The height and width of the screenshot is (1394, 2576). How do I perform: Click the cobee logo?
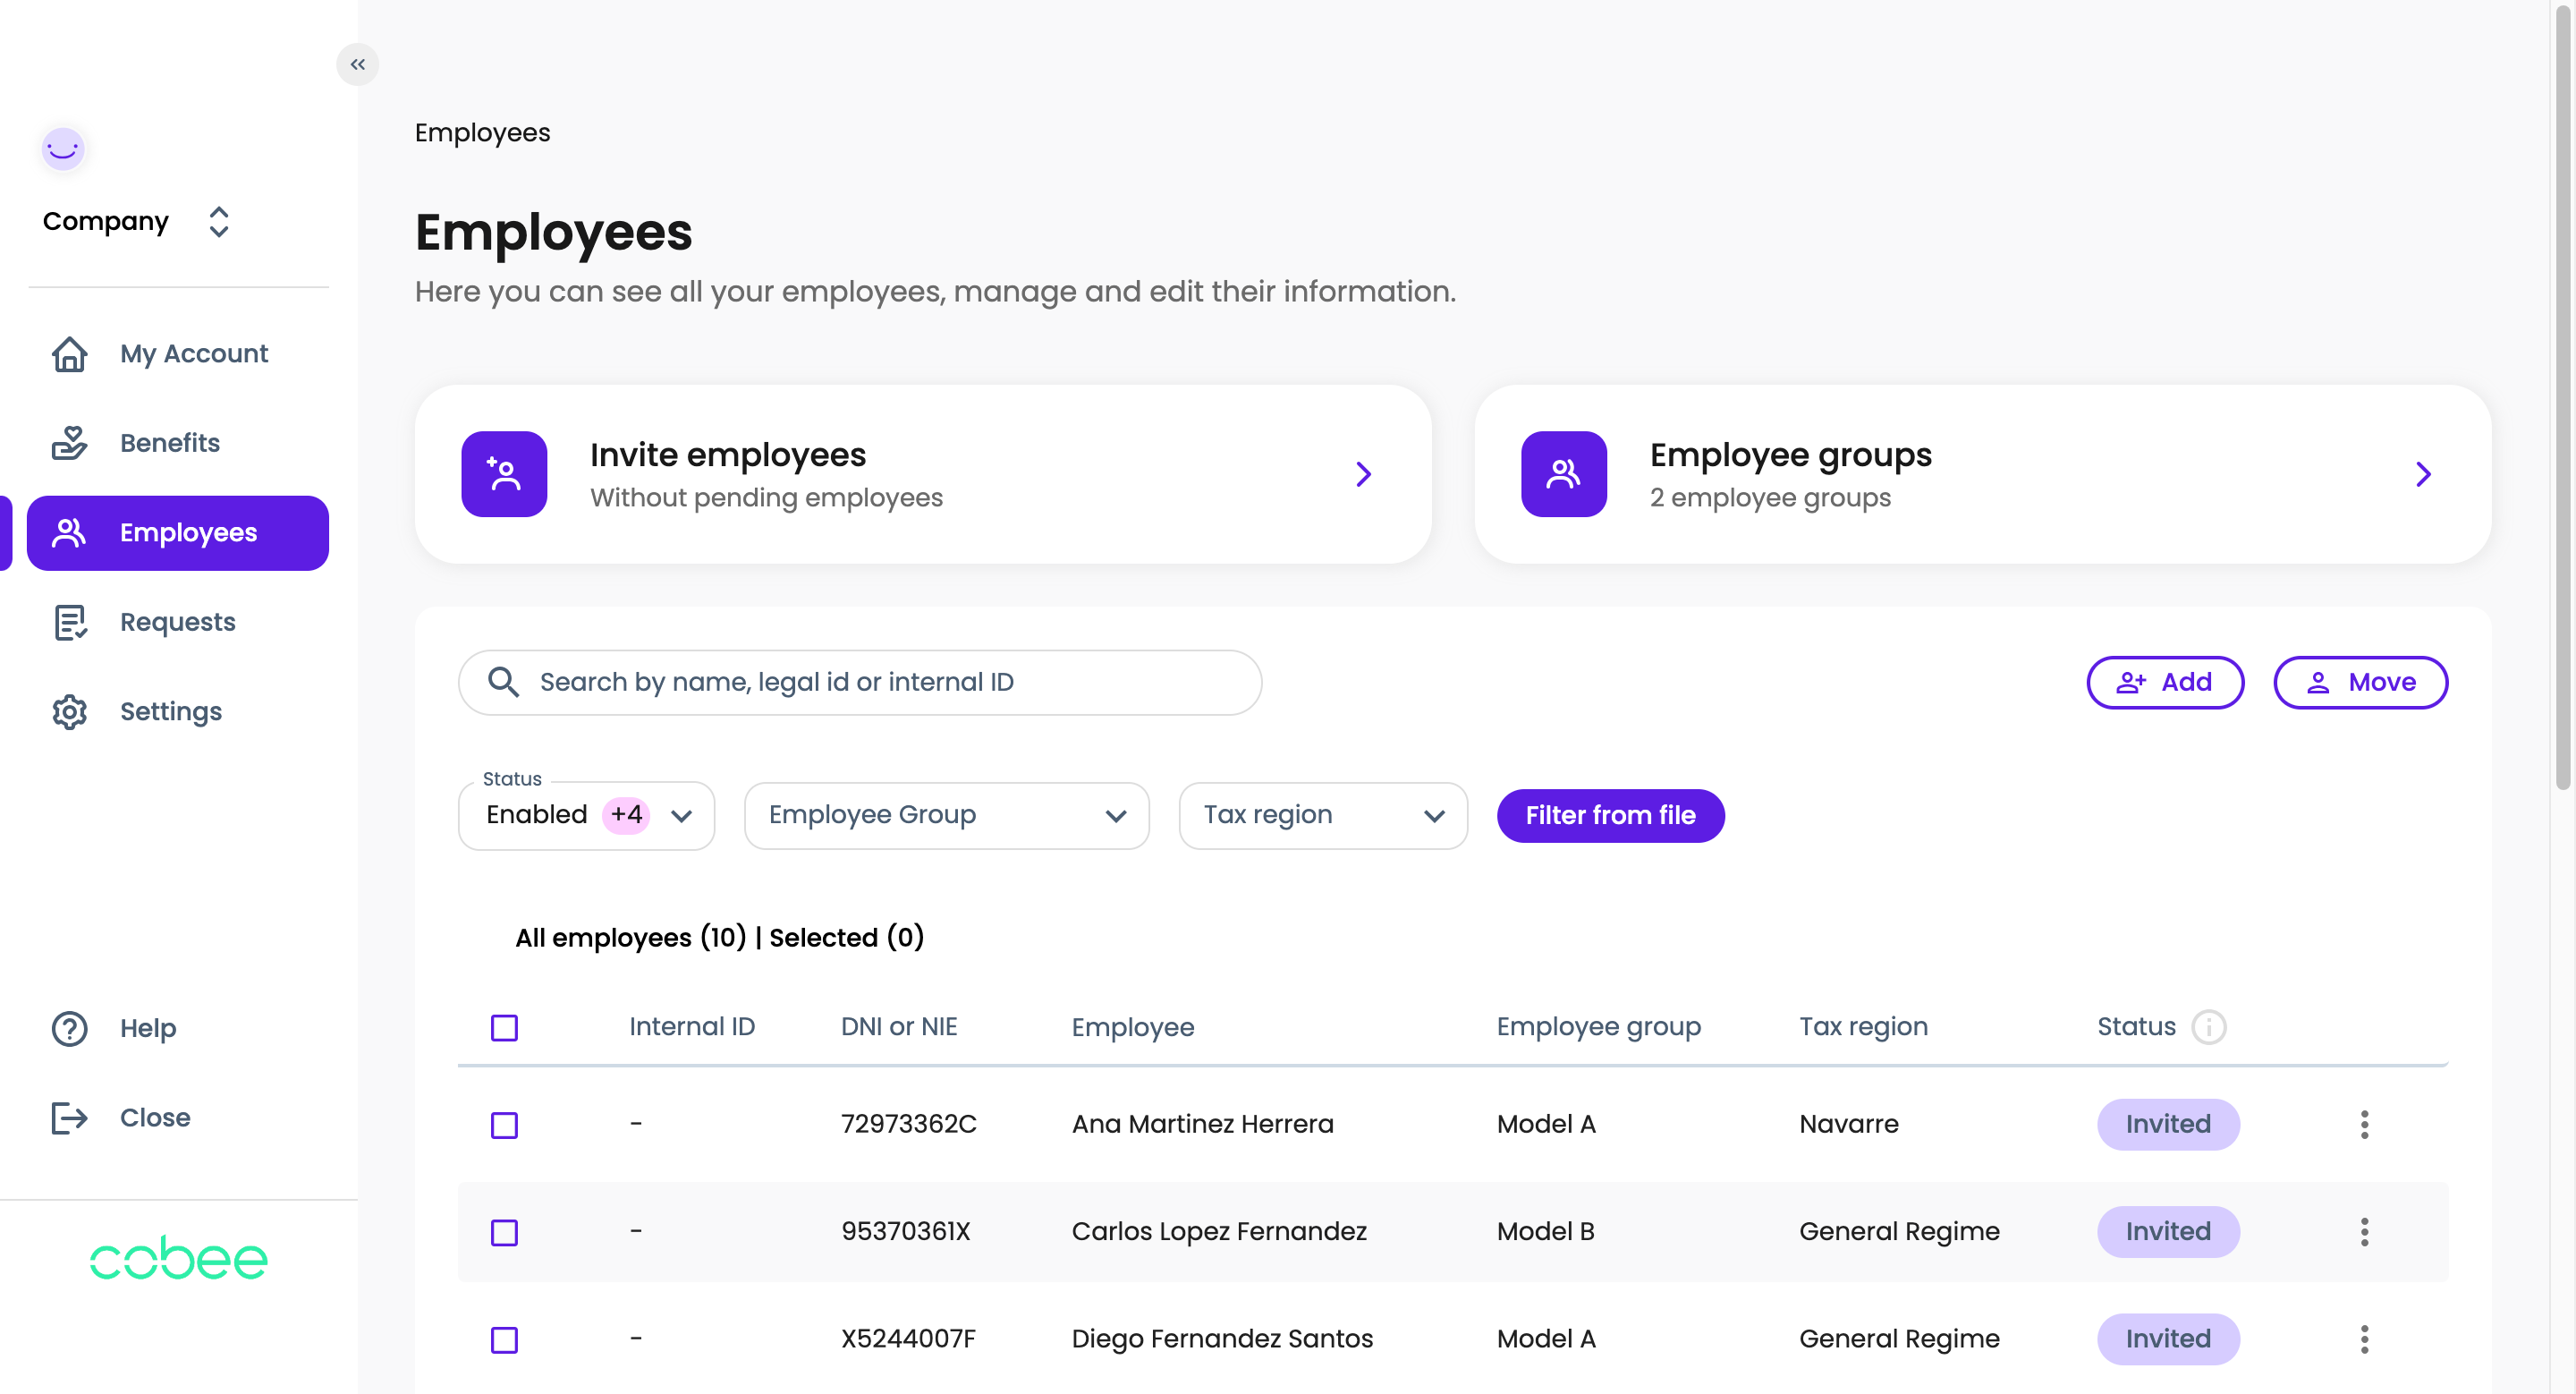(x=178, y=1258)
